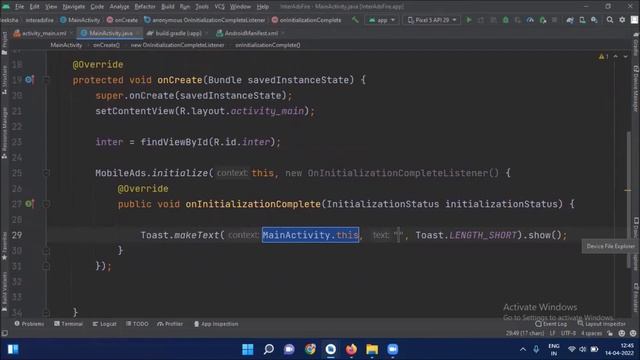This screenshot has height=360, width=640.
Task: Open the Device Manager toolbar icon
Action: click(582, 20)
